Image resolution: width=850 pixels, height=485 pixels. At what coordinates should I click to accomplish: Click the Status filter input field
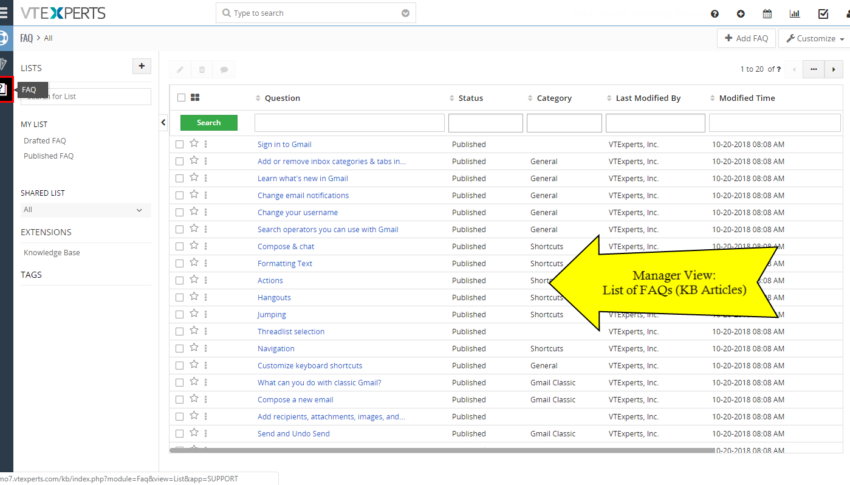point(485,123)
